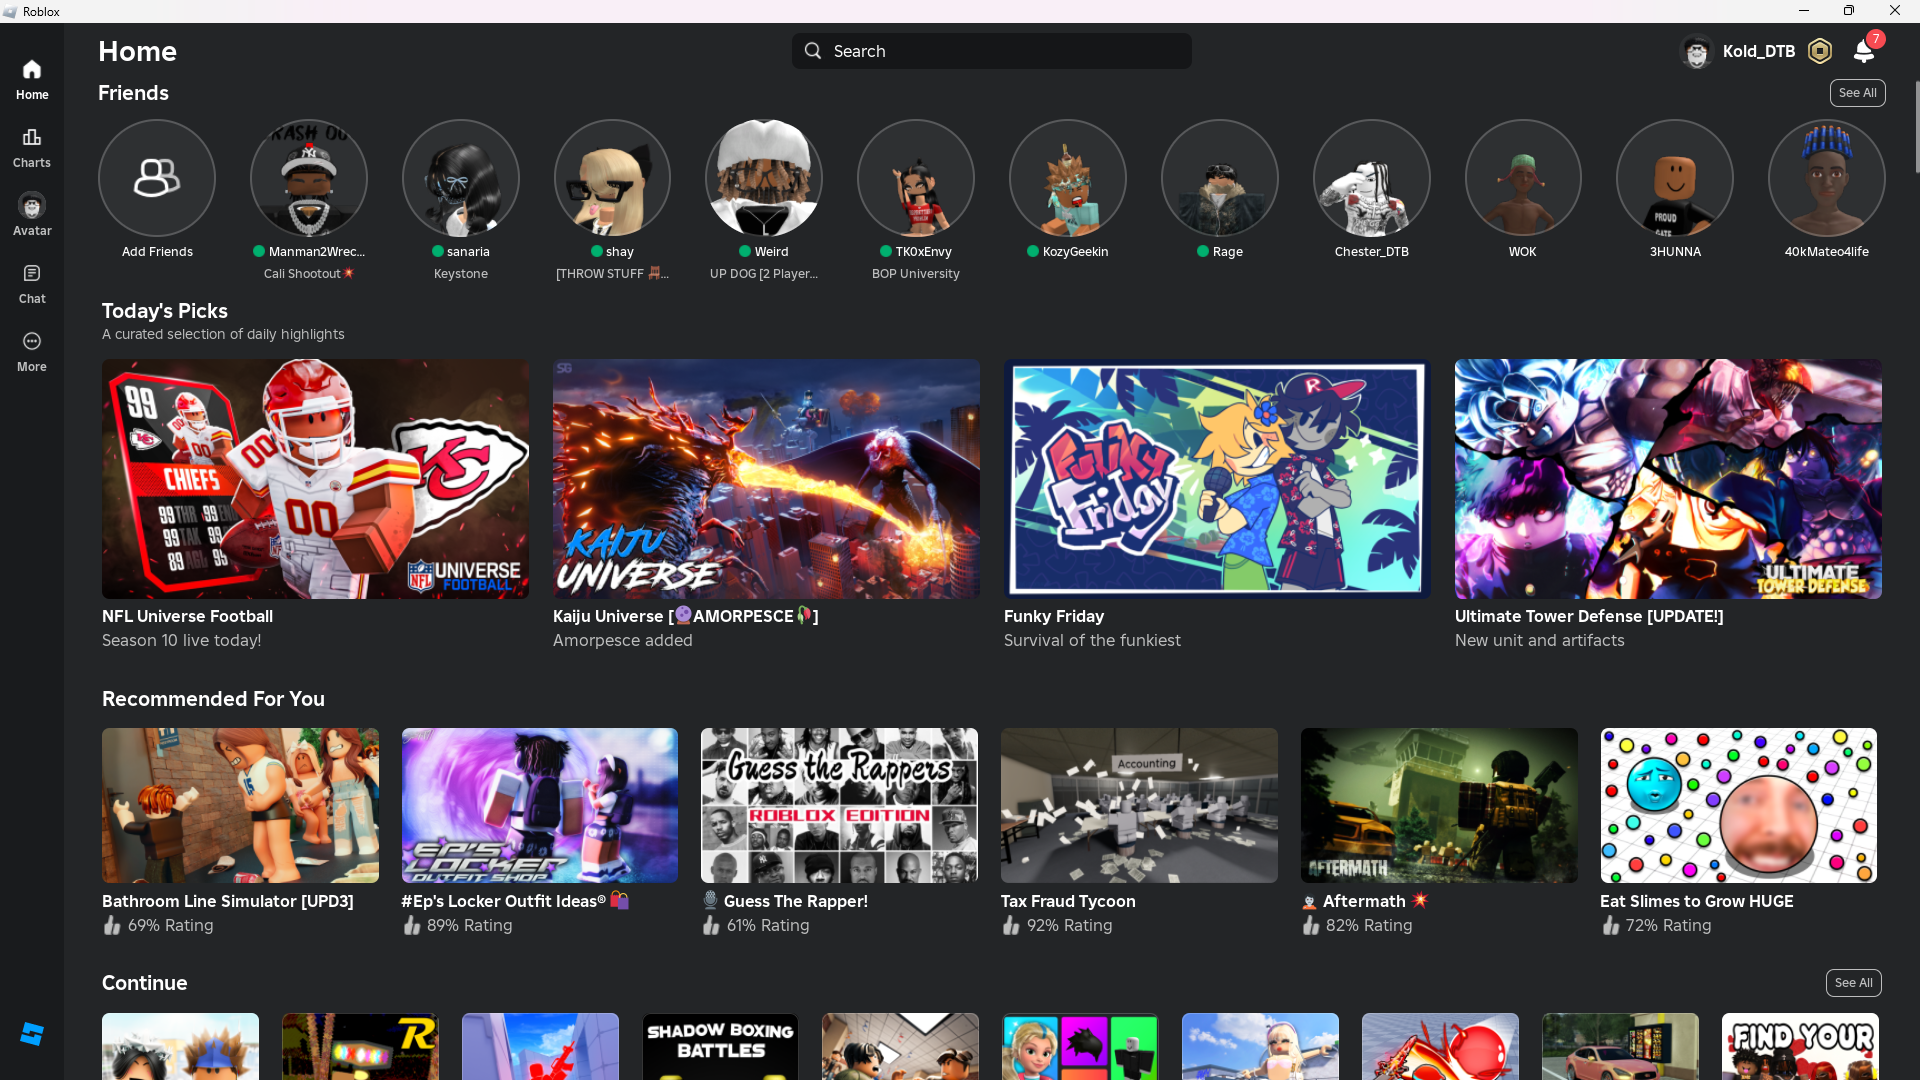This screenshot has height=1080, width=1920.
Task: Click the Add Friends circle icon
Action: pyautogui.click(x=157, y=178)
